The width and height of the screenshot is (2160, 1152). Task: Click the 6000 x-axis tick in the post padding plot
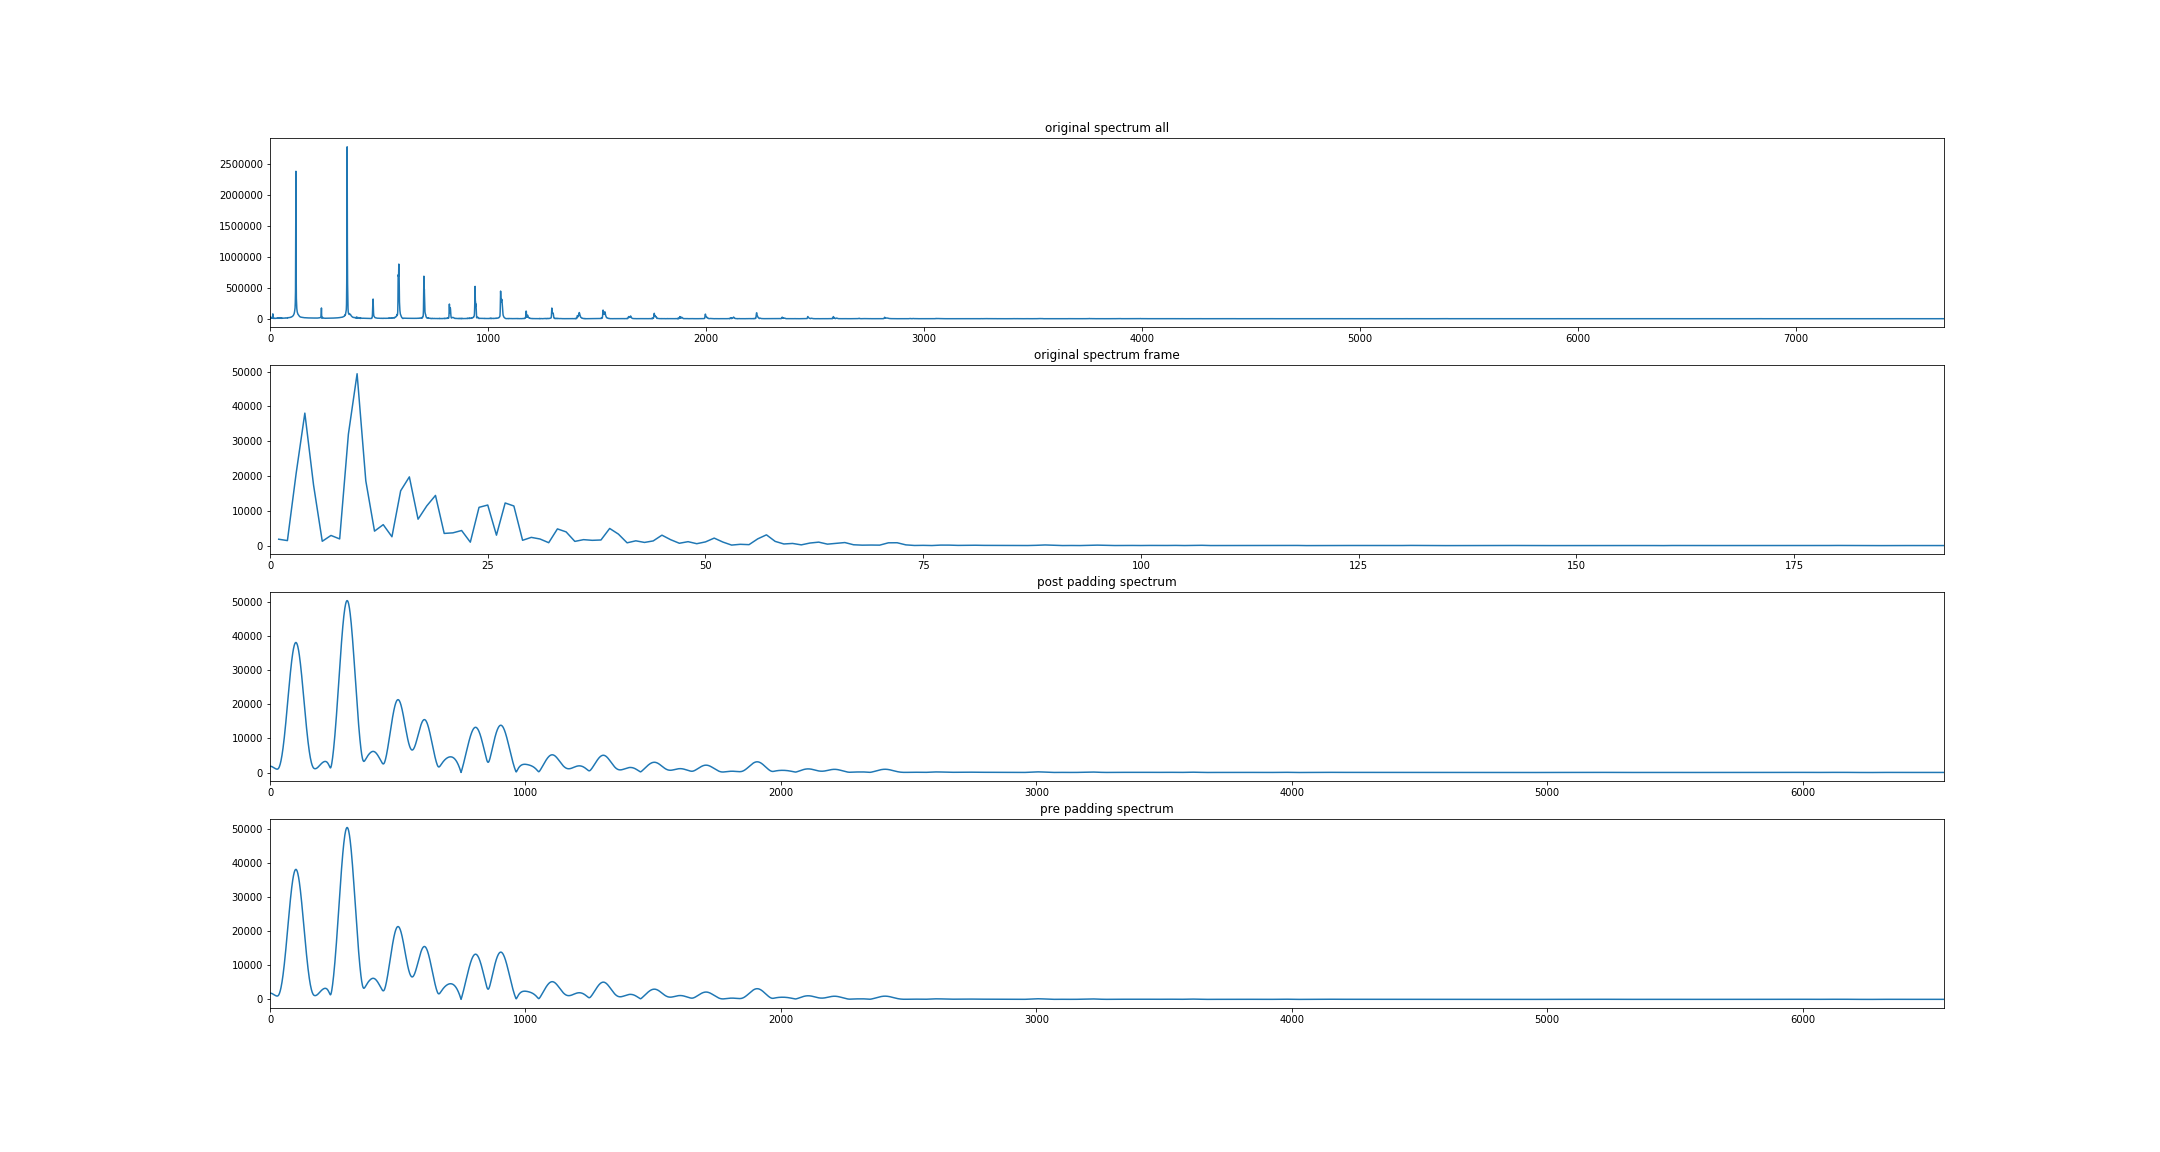(x=1803, y=793)
